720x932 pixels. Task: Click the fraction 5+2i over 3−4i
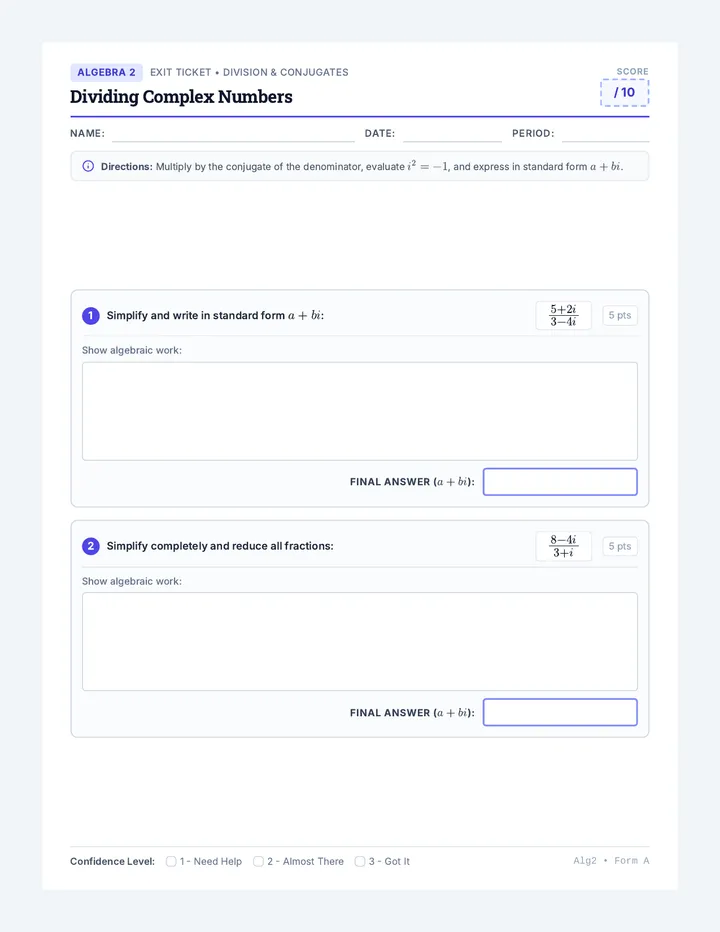tap(563, 315)
